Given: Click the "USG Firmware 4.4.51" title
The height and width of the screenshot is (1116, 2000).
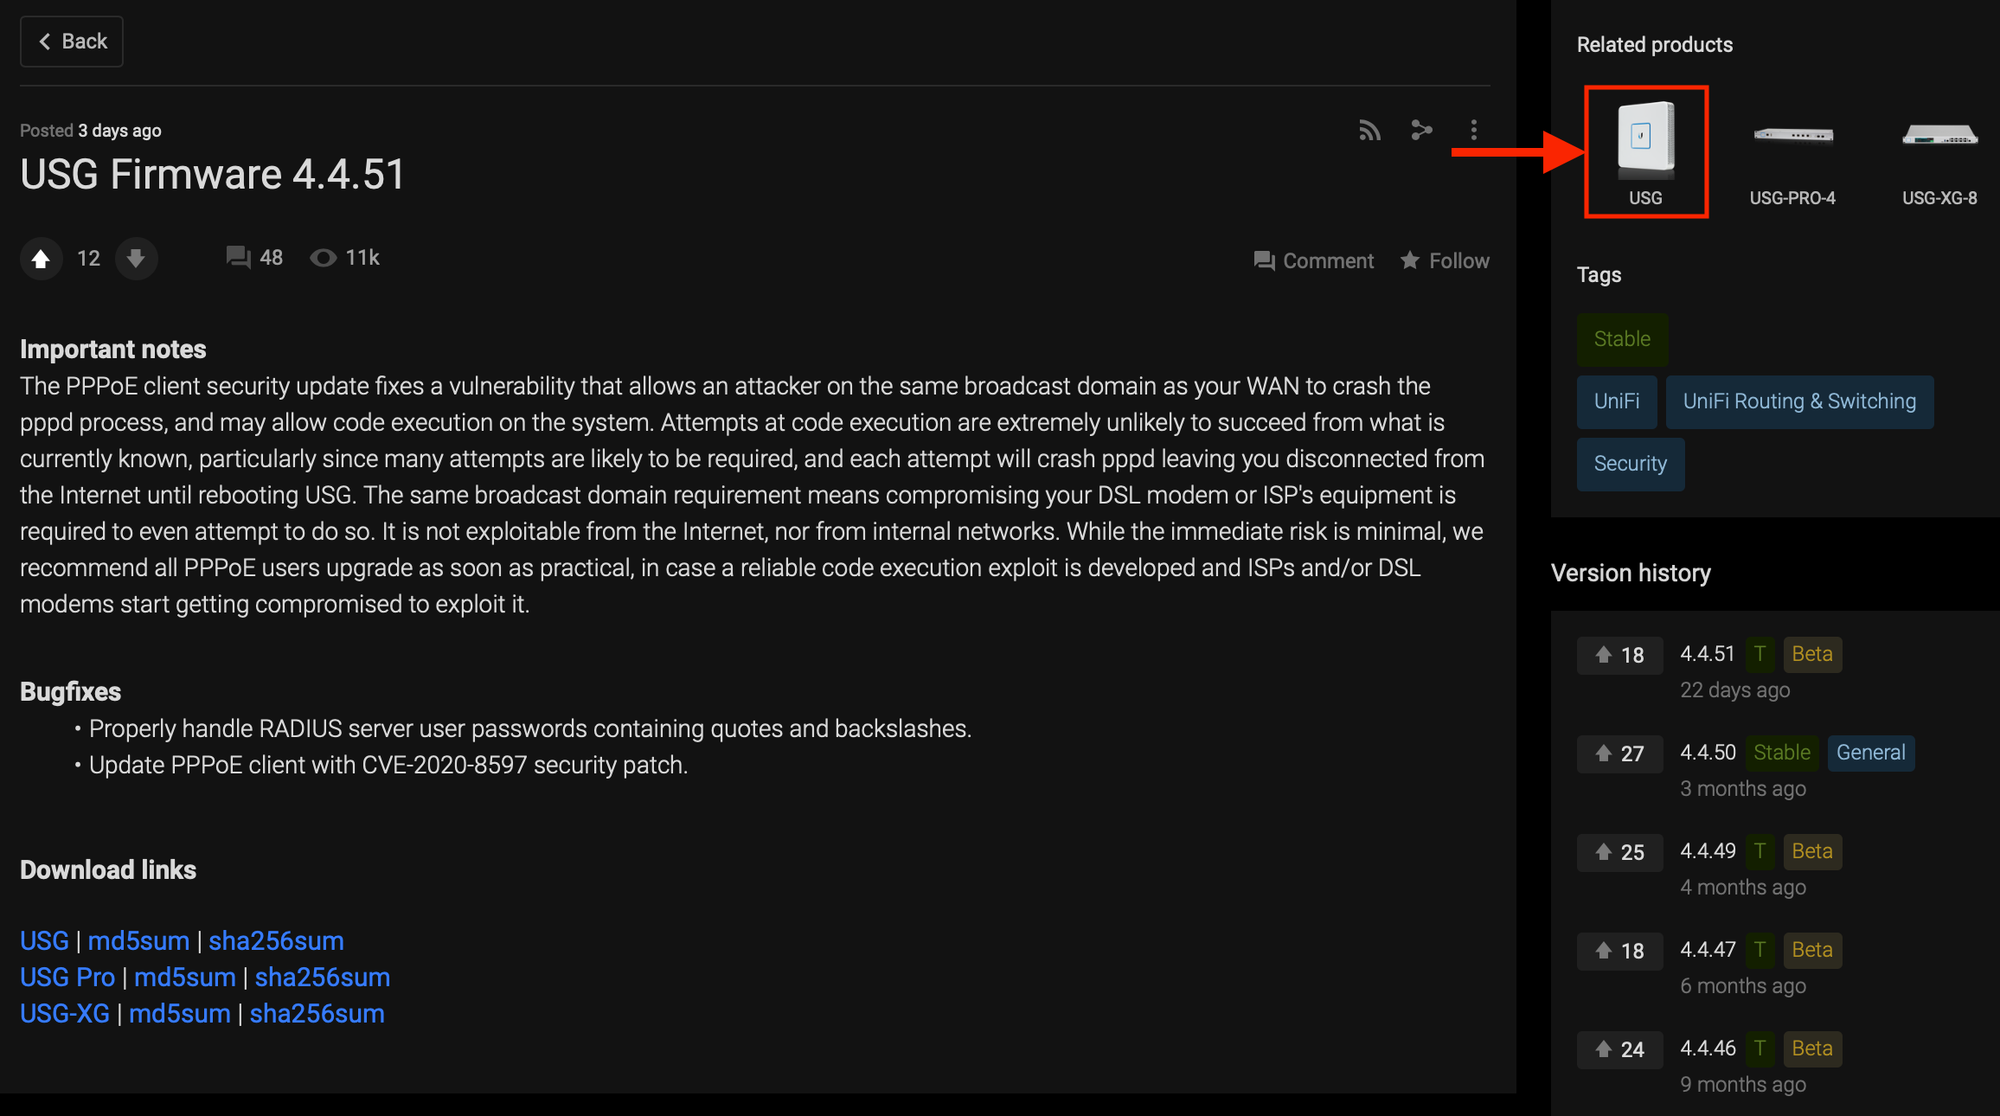Looking at the screenshot, I should point(213,175).
